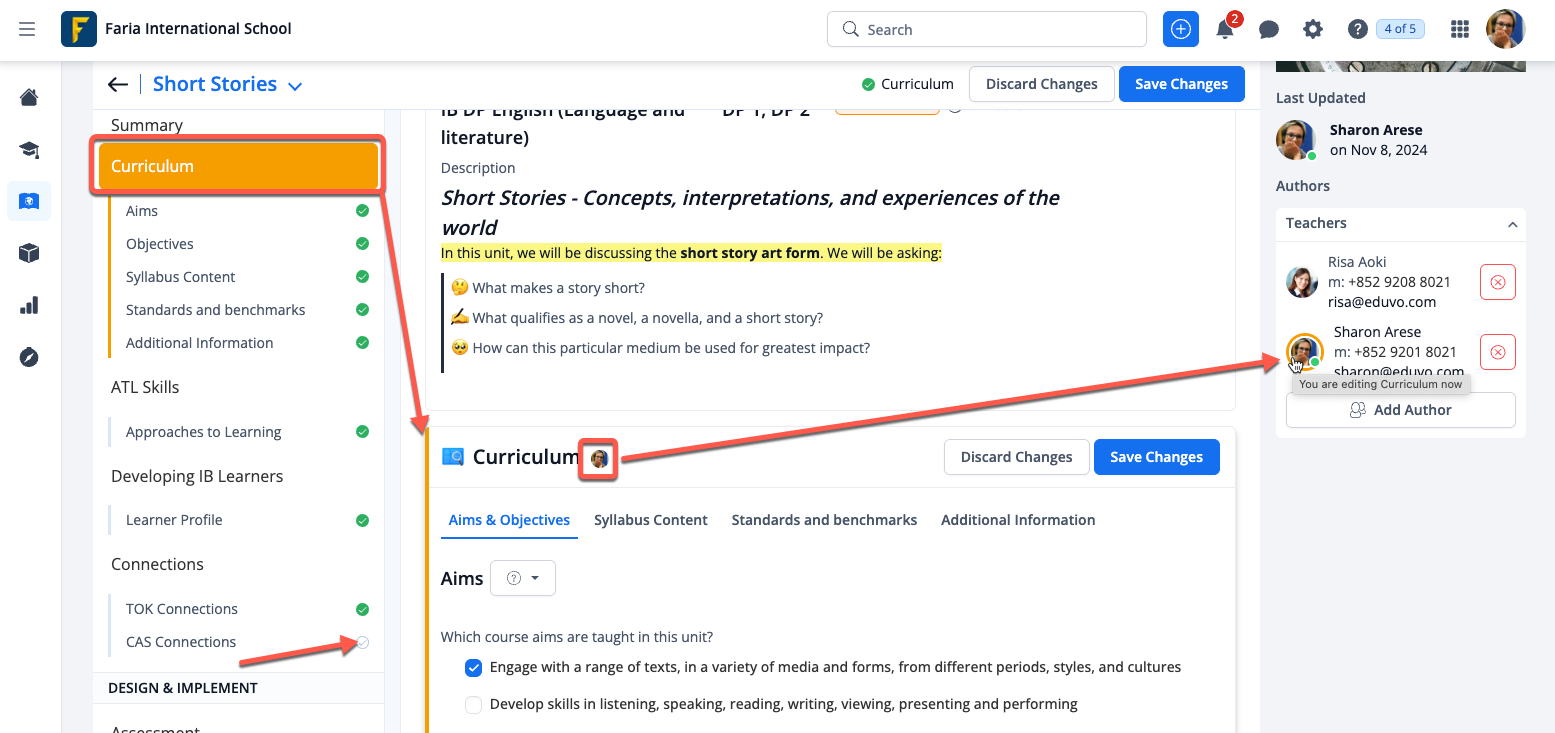Expand the Short Stories unit dropdown
The width and height of the screenshot is (1555, 733).
point(295,86)
